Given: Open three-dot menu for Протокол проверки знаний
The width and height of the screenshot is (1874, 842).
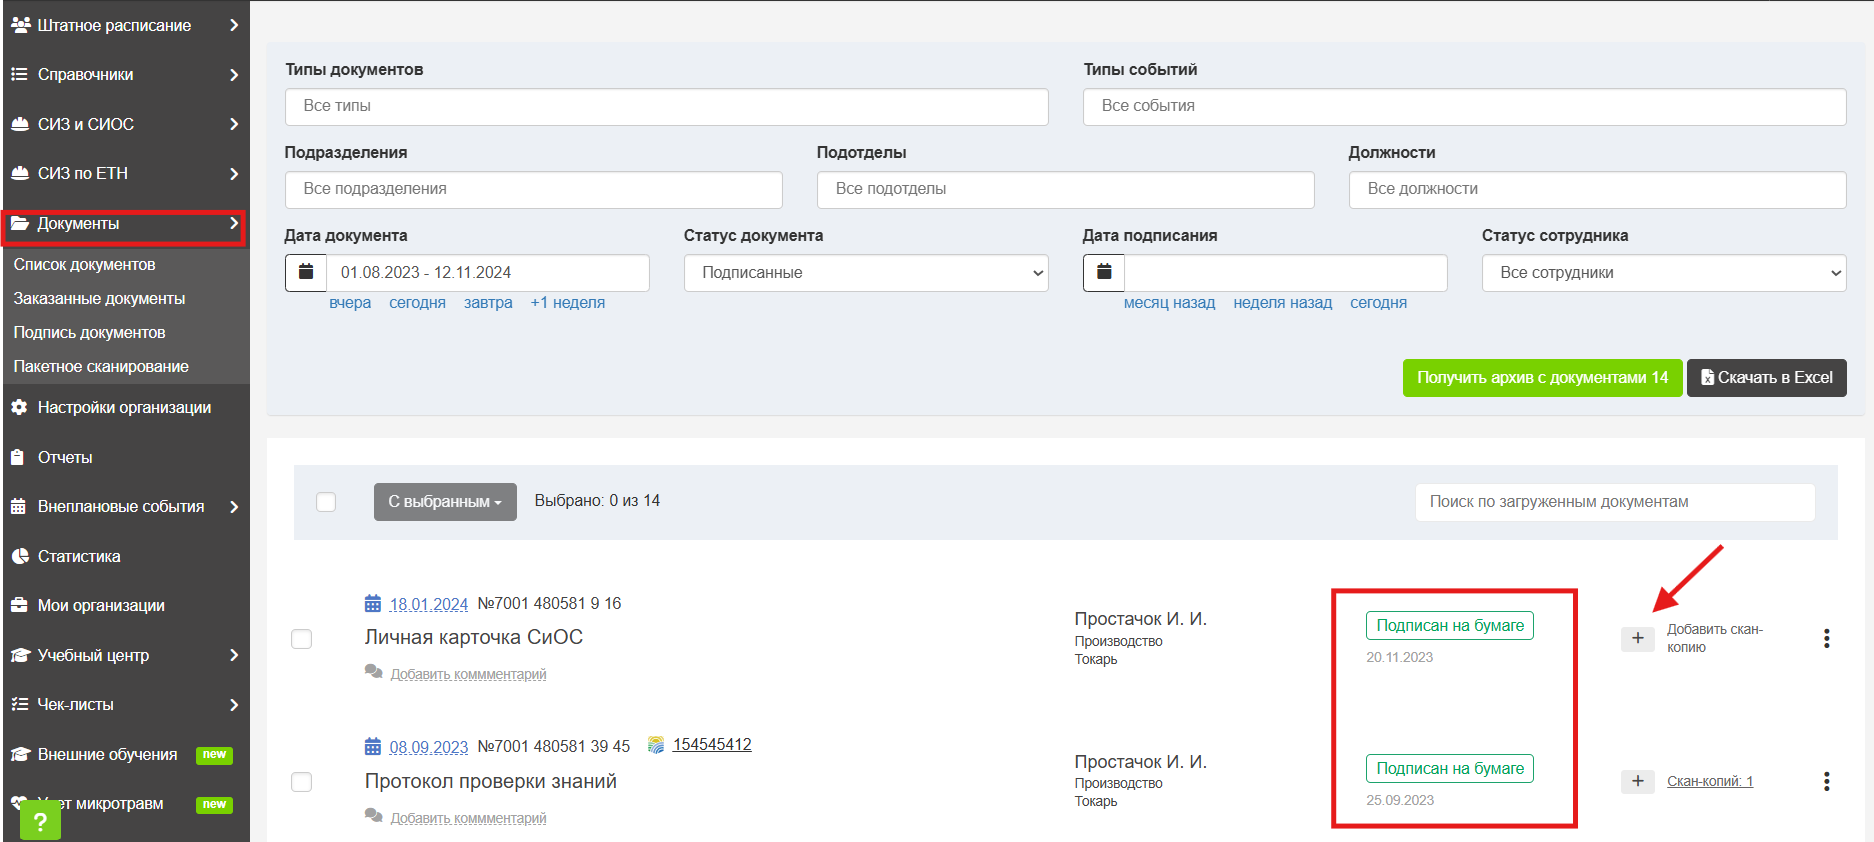Looking at the screenshot, I should pos(1826,781).
